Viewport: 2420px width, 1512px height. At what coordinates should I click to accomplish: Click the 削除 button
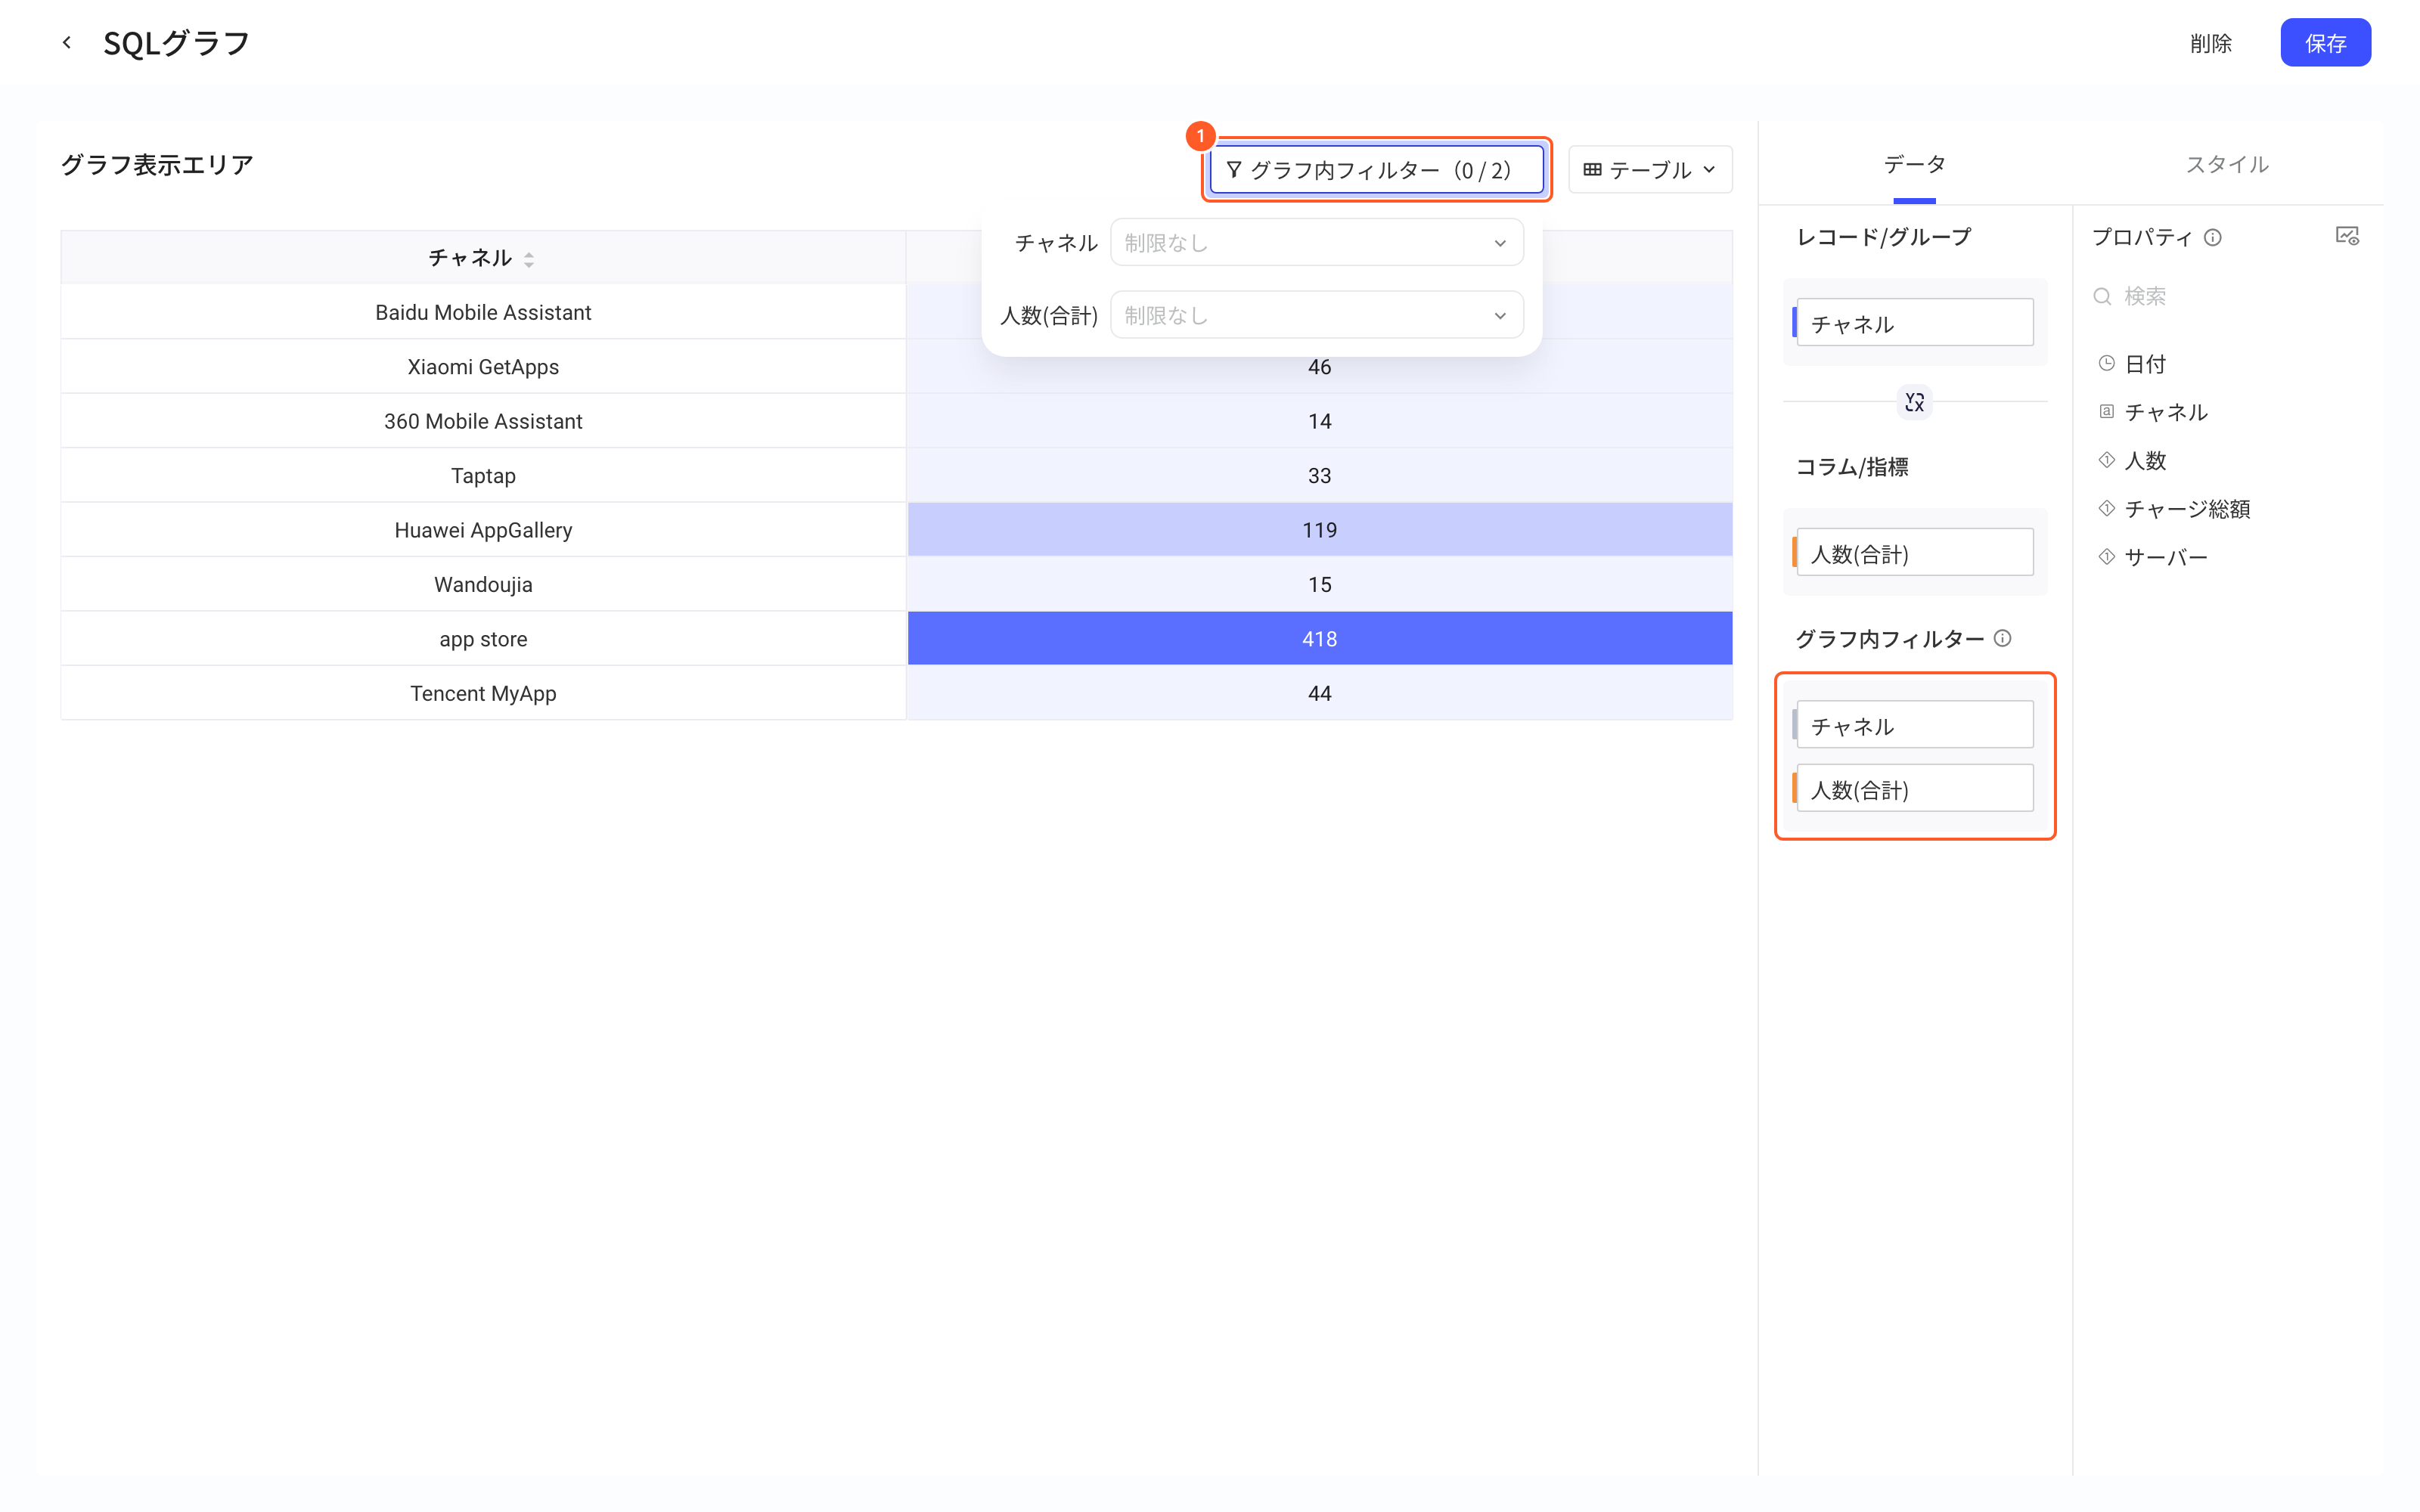coord(2210,43)
